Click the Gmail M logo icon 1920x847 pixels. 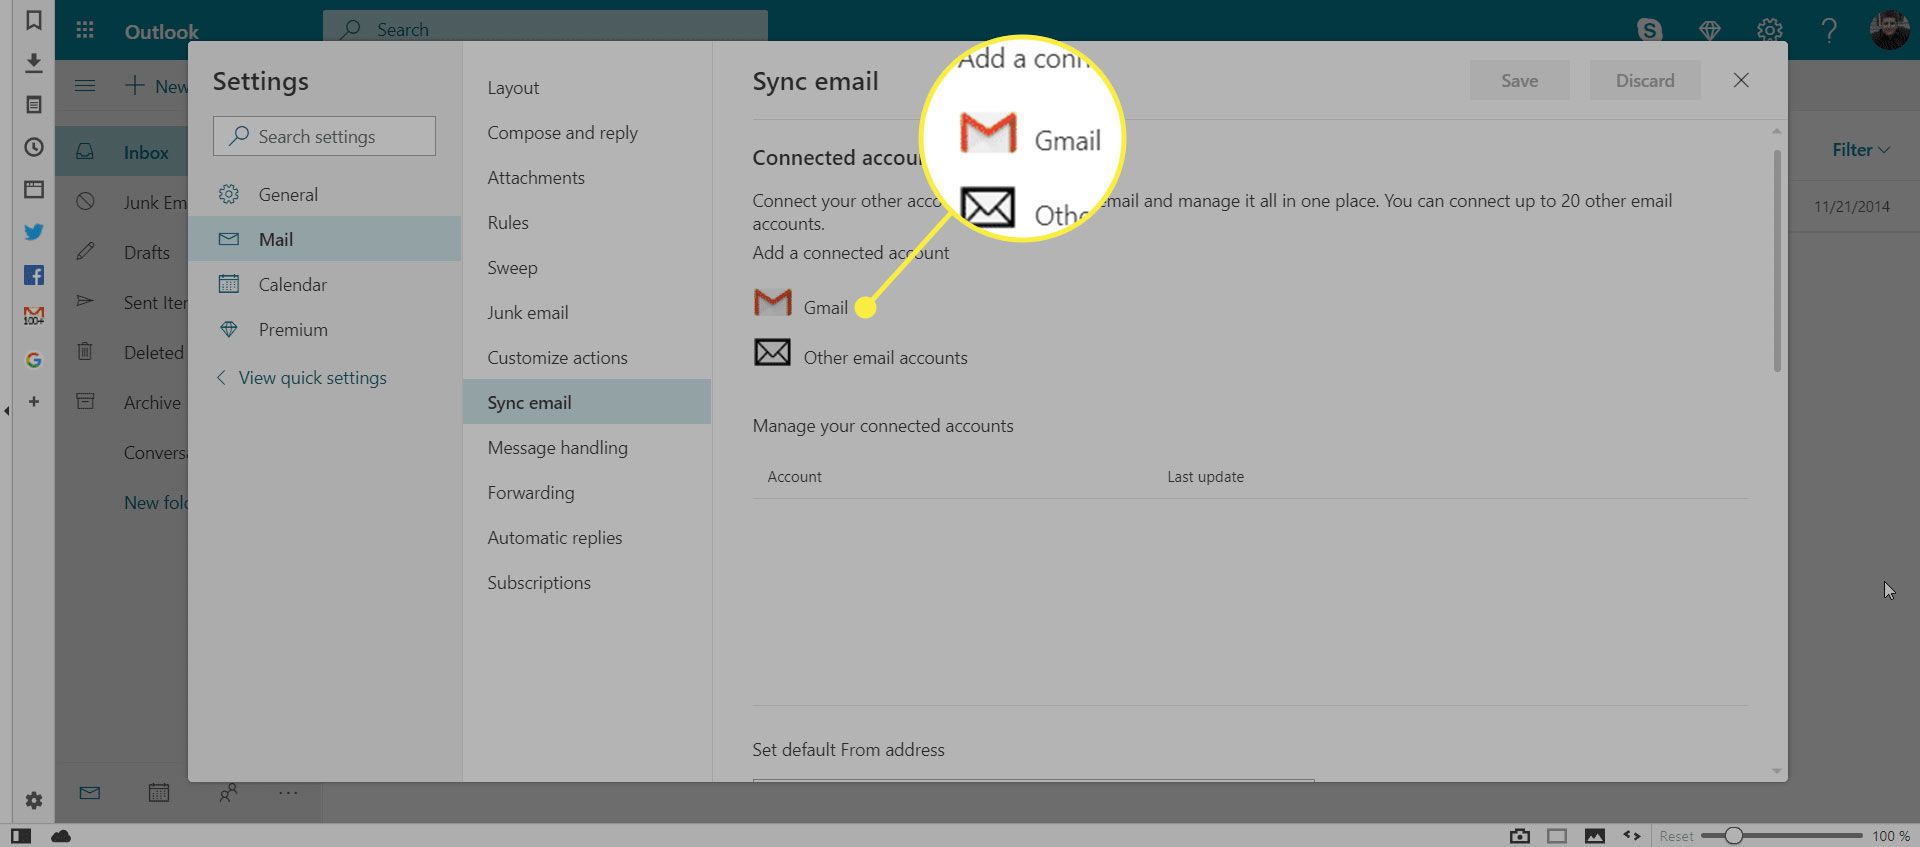click(x=772, y=302)
